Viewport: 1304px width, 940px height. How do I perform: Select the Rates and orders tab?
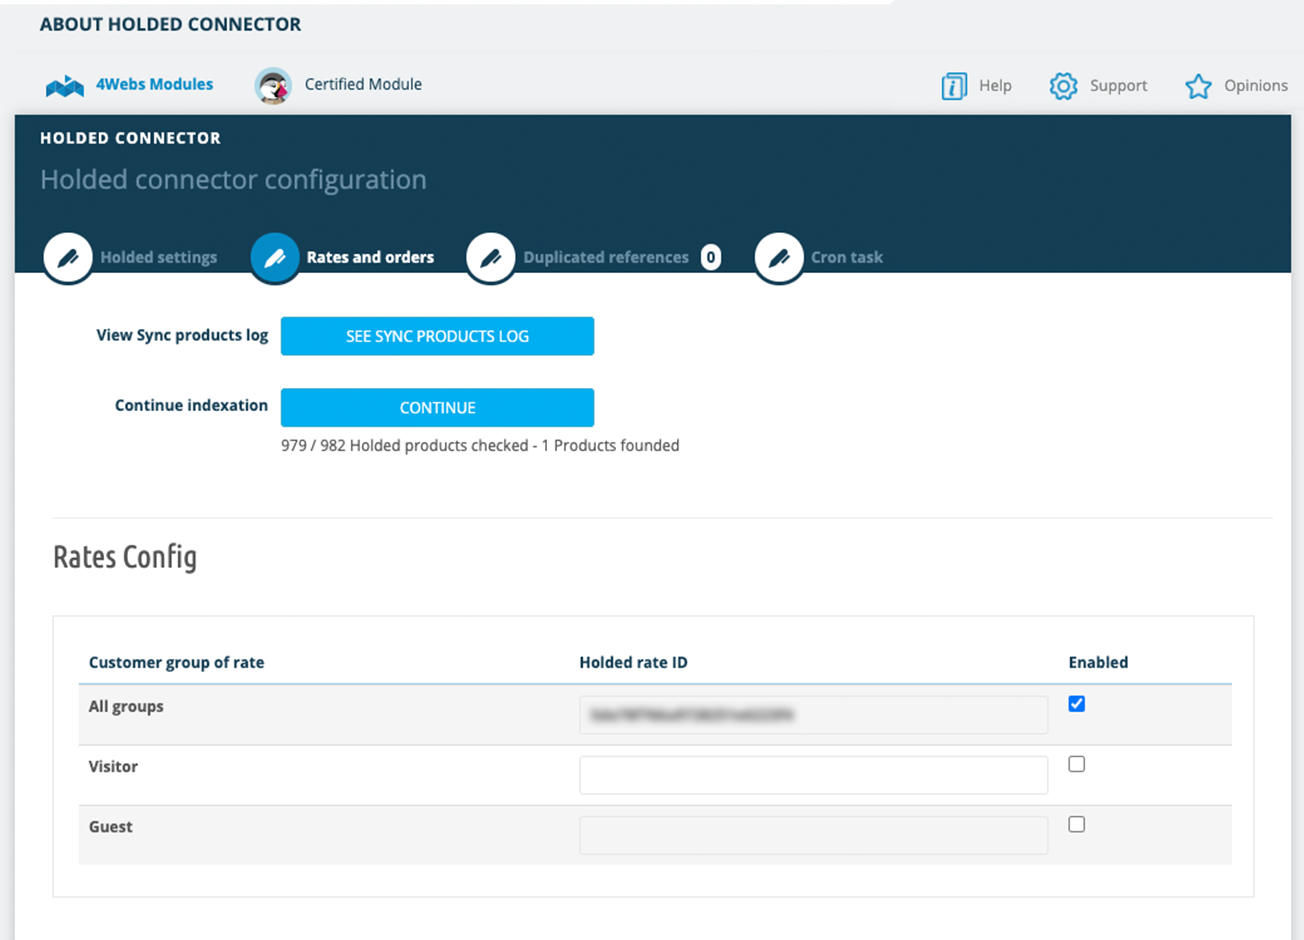370,257
